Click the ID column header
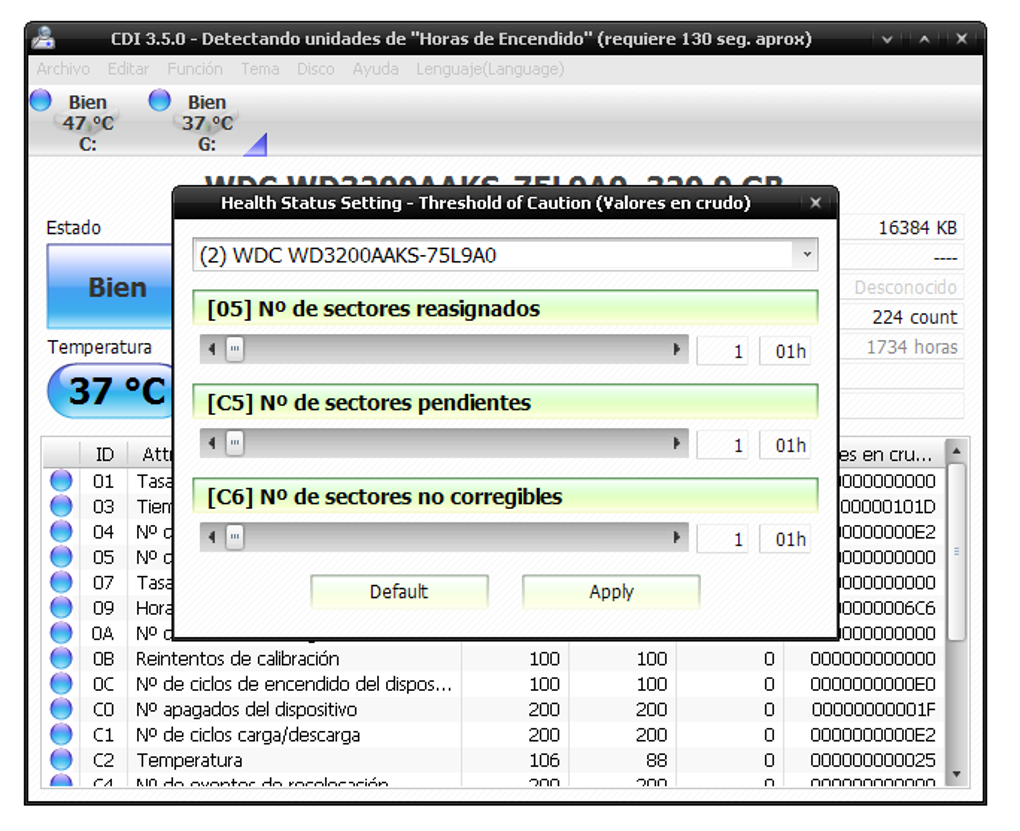 (x=104, y=454)
